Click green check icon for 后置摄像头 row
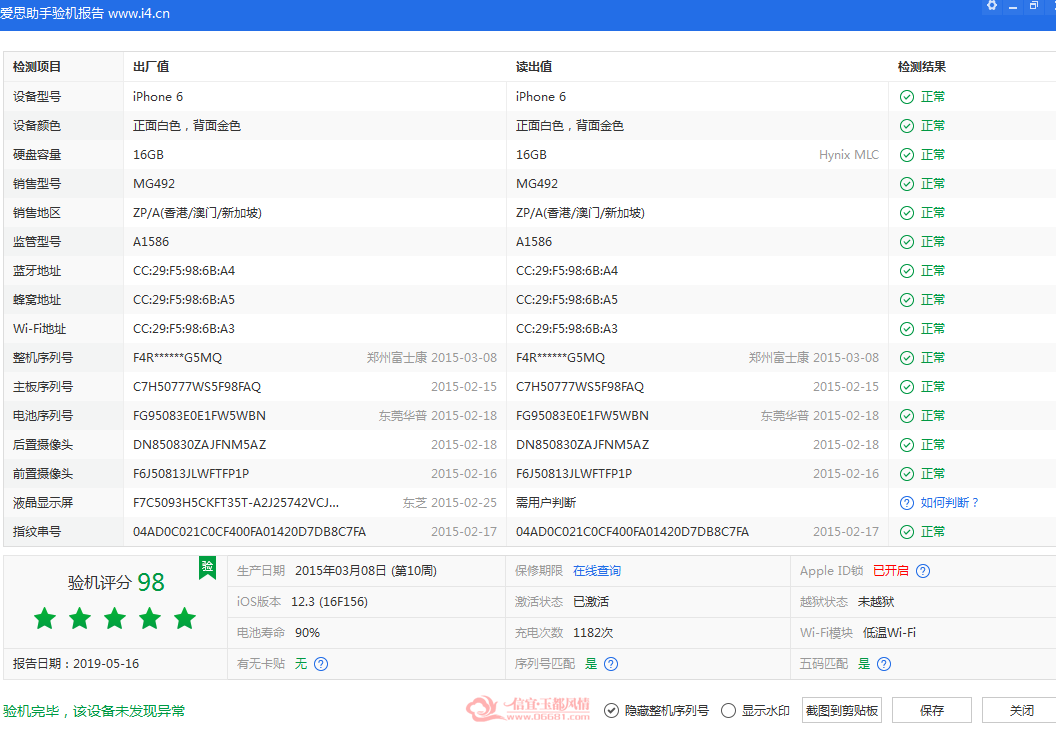1056x730 pixels. coord(906,444)
